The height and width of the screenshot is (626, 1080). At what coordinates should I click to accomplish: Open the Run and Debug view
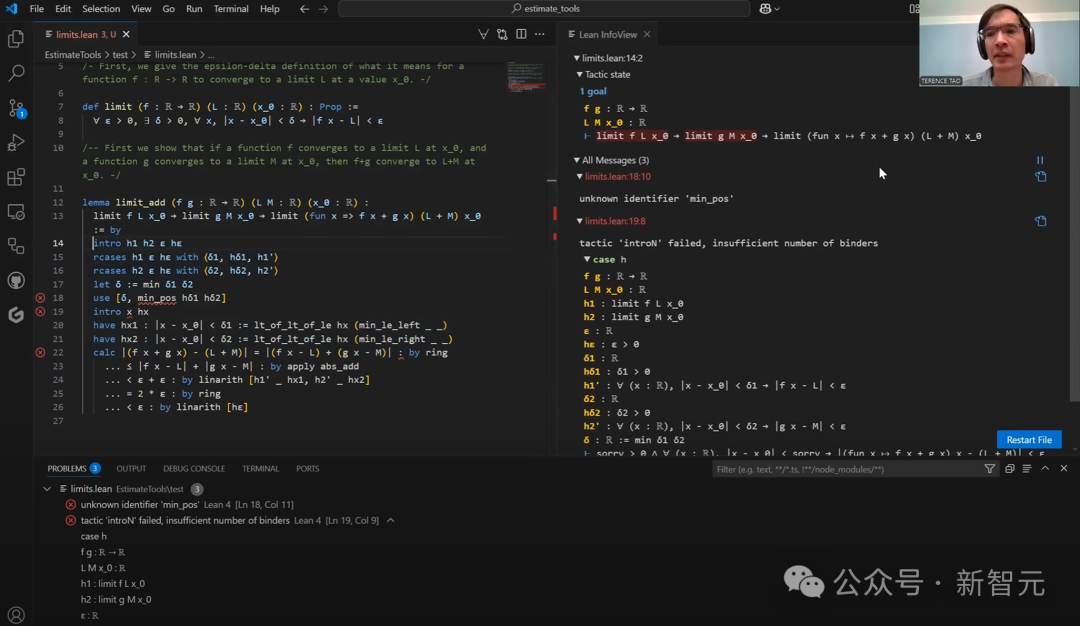(16, 143)
